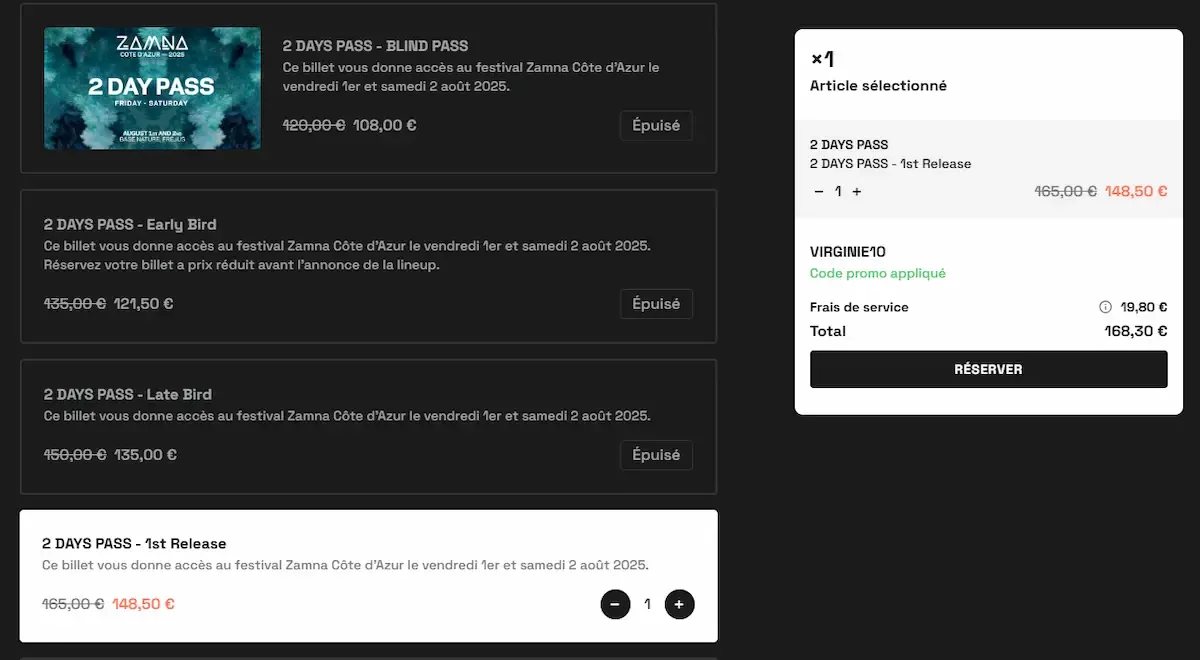Viewport: 1200px width, 660px height.
Task: Click the Frais de service label
Action: click(x=859, y=307)
